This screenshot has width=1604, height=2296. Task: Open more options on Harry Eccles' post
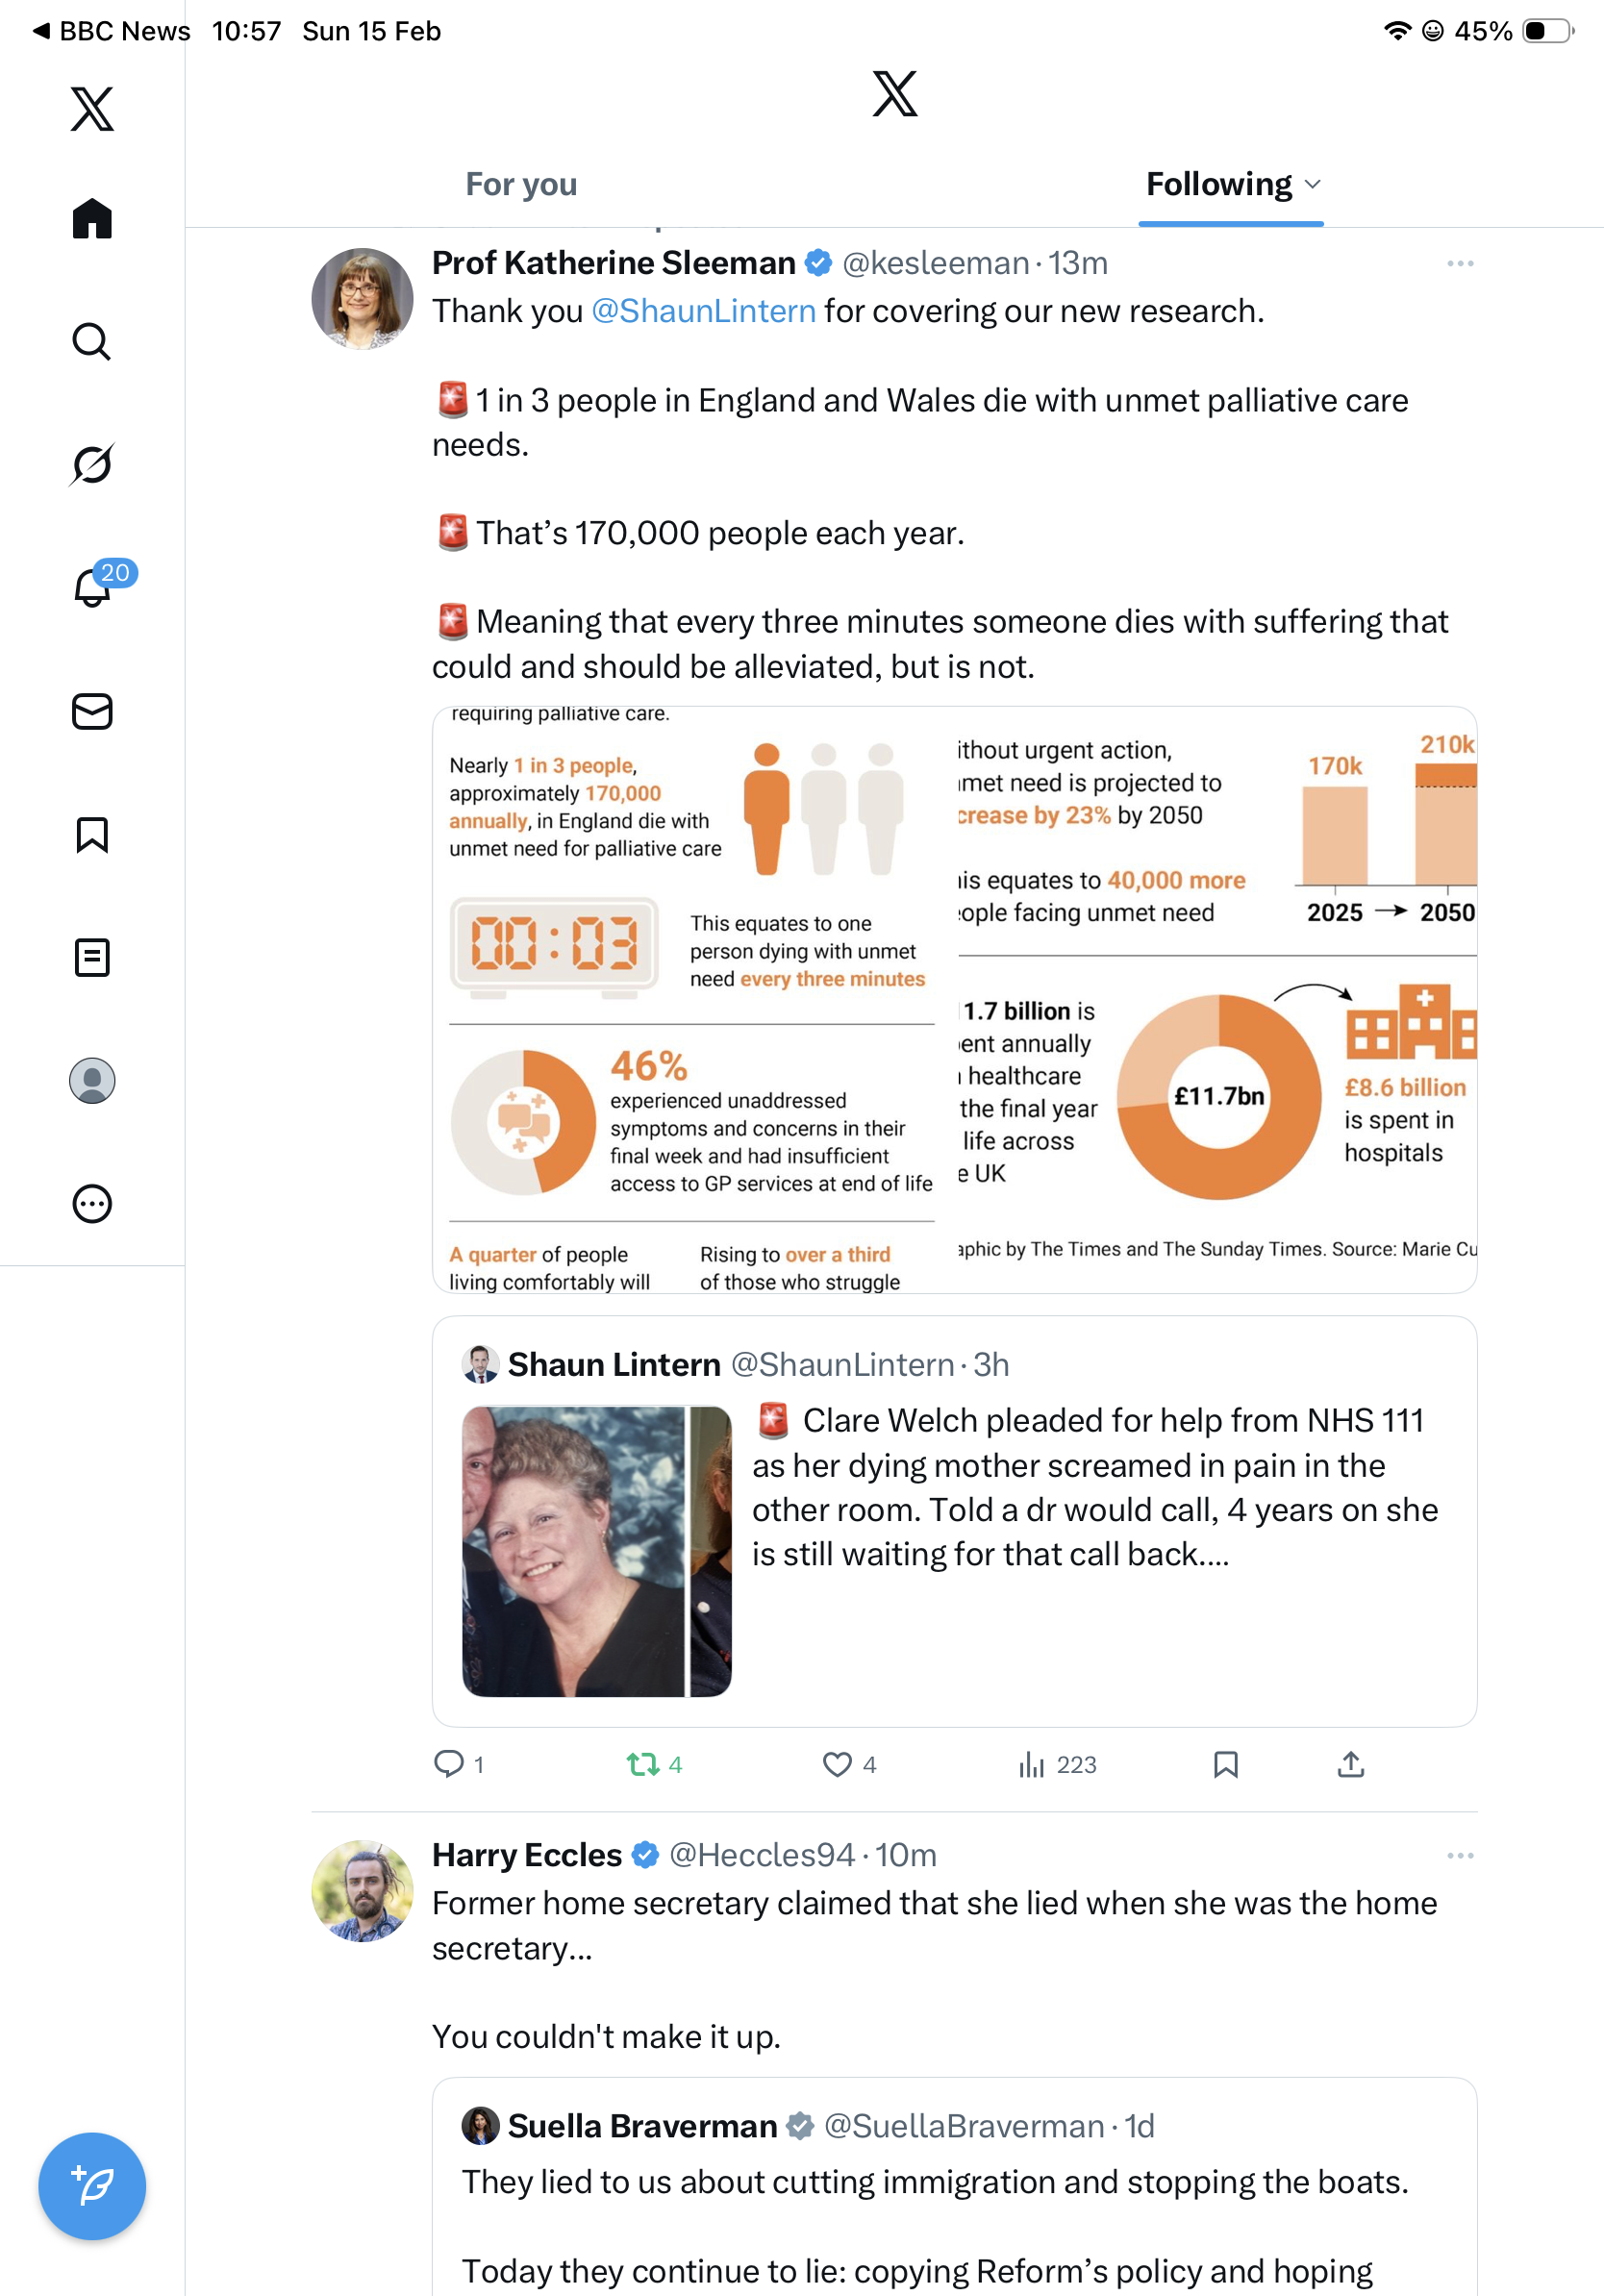[1459, 1855]
